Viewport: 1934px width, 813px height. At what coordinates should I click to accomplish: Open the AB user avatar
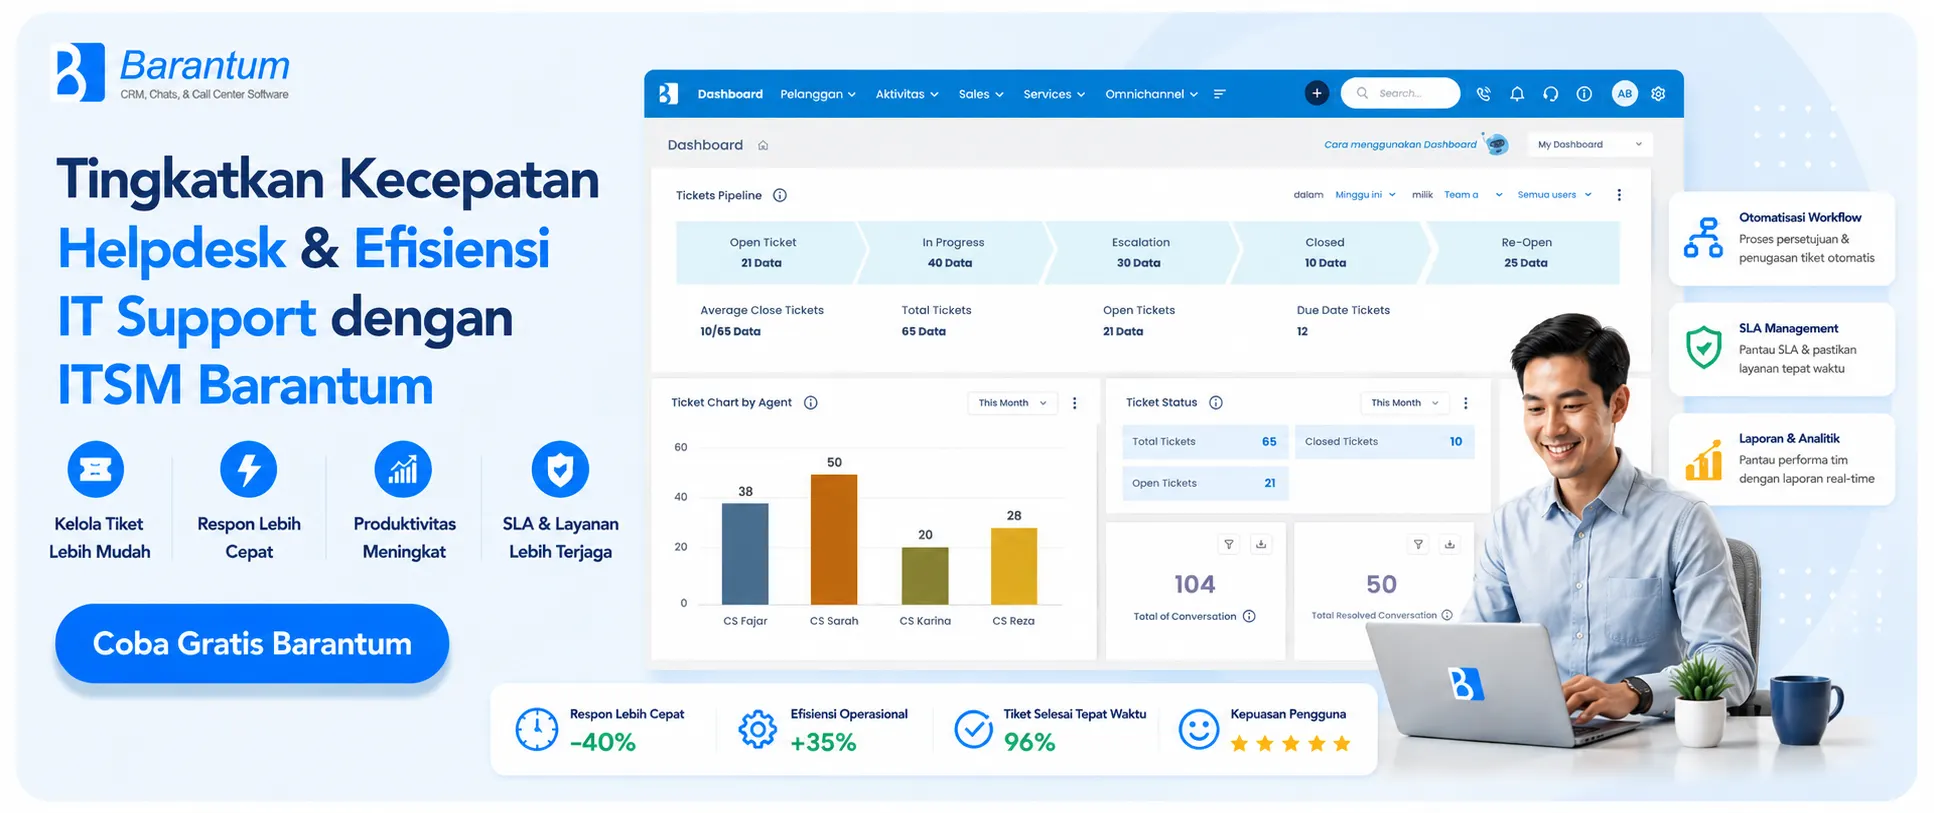click(x=1625, y=94)
